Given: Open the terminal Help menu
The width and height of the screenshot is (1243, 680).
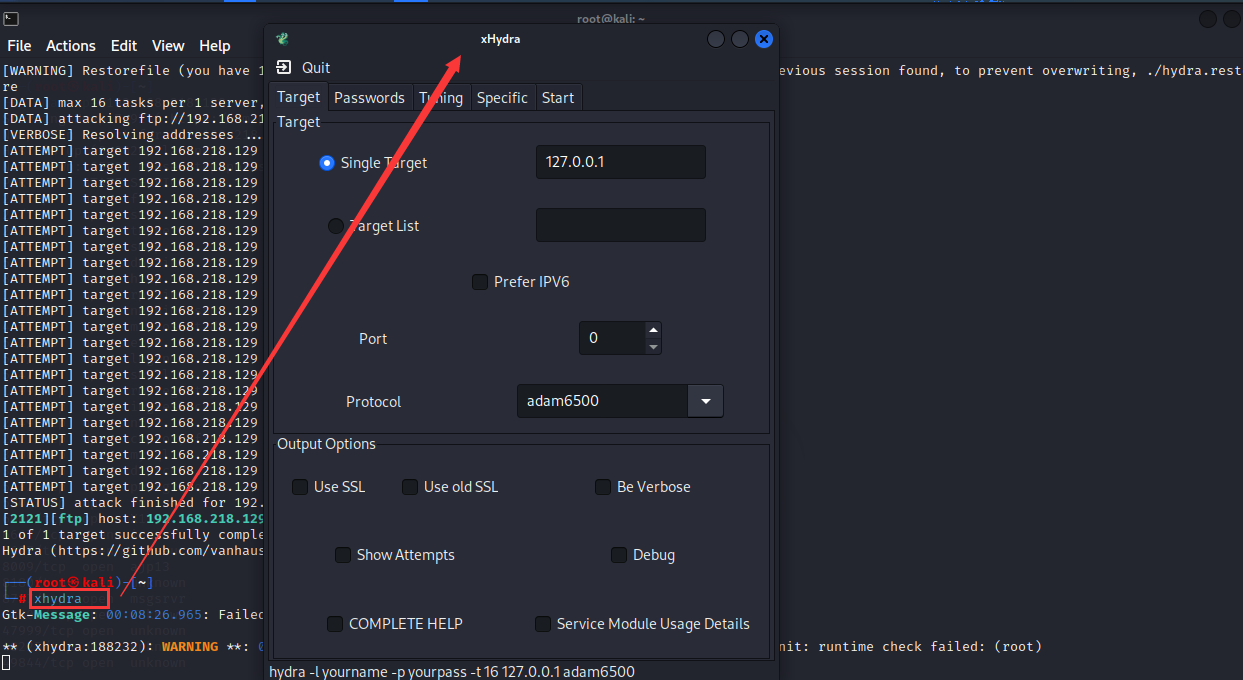Looking at the screenshot, I should coord(215,46).
